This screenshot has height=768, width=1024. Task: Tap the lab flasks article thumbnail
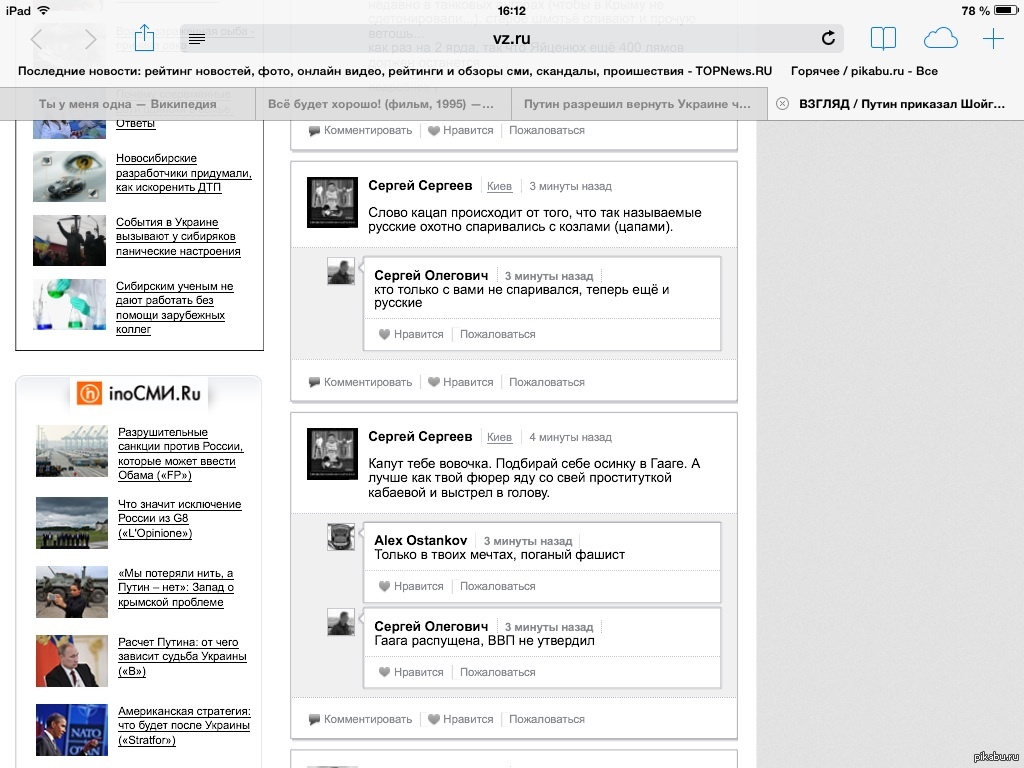69,304
